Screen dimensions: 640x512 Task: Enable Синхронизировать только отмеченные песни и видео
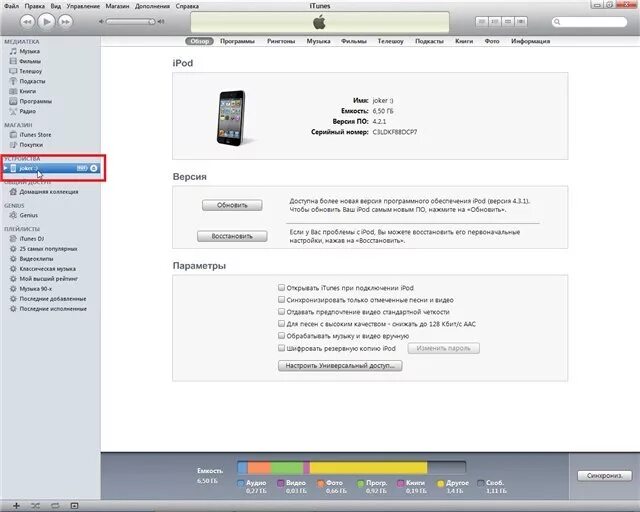(x=281, y=300)
